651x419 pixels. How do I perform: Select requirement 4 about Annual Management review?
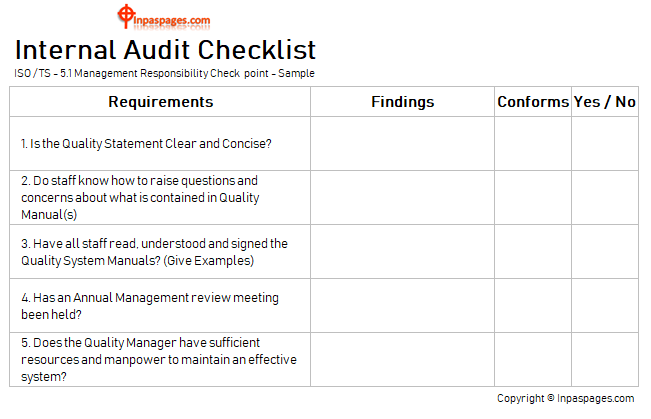pyautogui.click(x=150, y=306)
